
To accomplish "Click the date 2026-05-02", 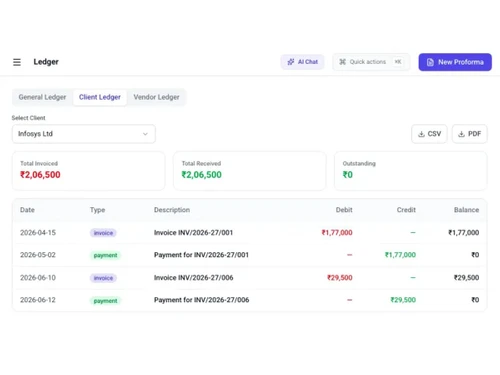I will coord(38,255).
